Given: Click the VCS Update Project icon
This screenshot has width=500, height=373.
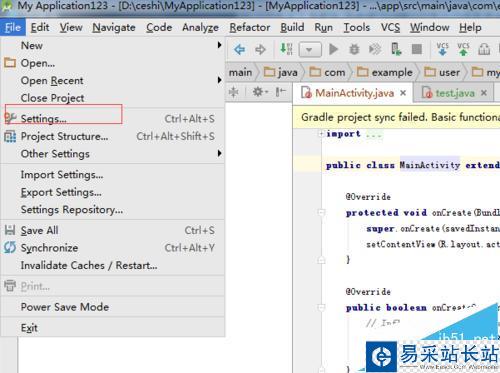Looking at the screenshot, I should pos(442,49).
